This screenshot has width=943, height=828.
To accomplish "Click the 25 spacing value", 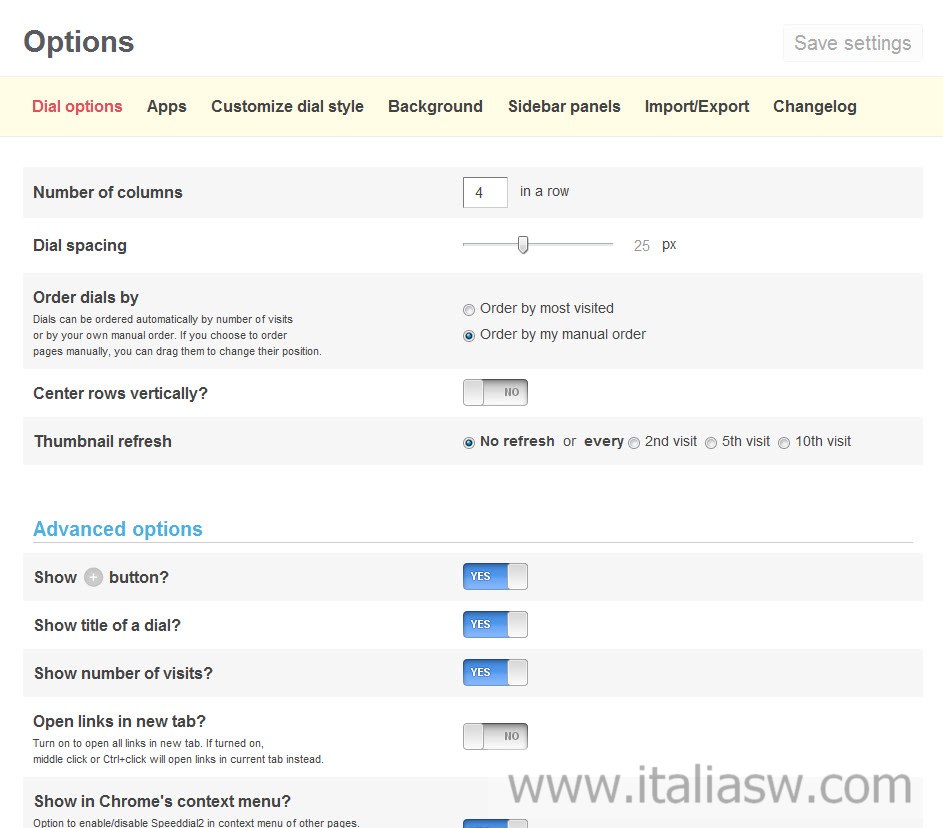I will pos(642,245).
